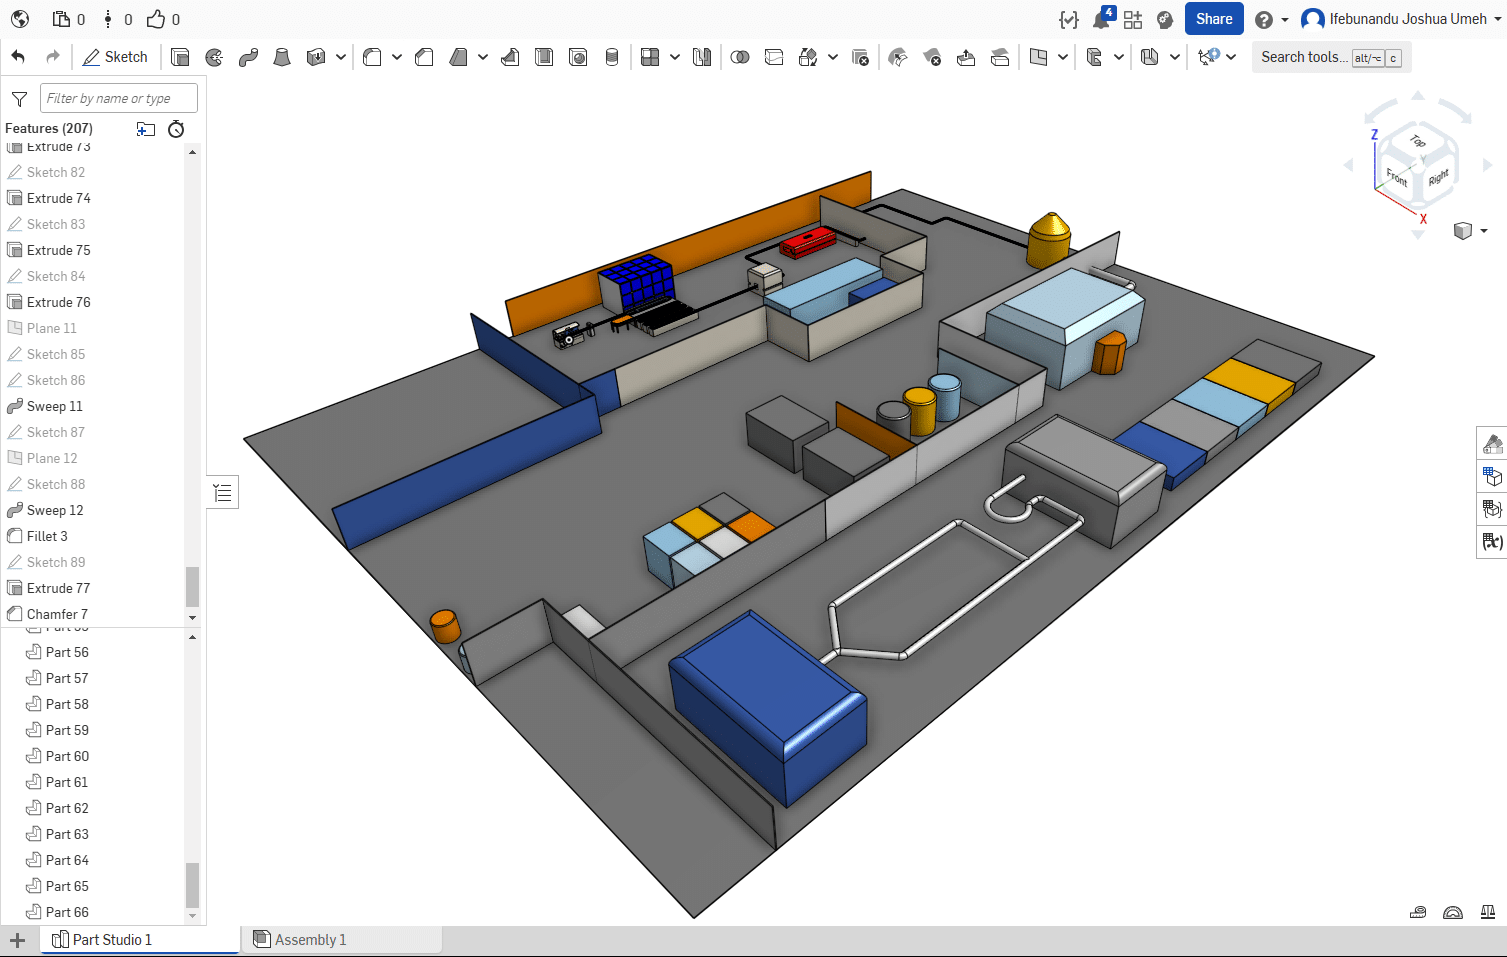The height and width of the screenshot is (957, 1507).
Task: Select the Sweep tool in the toolbar
Action: pyautogui.click(x=248, y=57)
